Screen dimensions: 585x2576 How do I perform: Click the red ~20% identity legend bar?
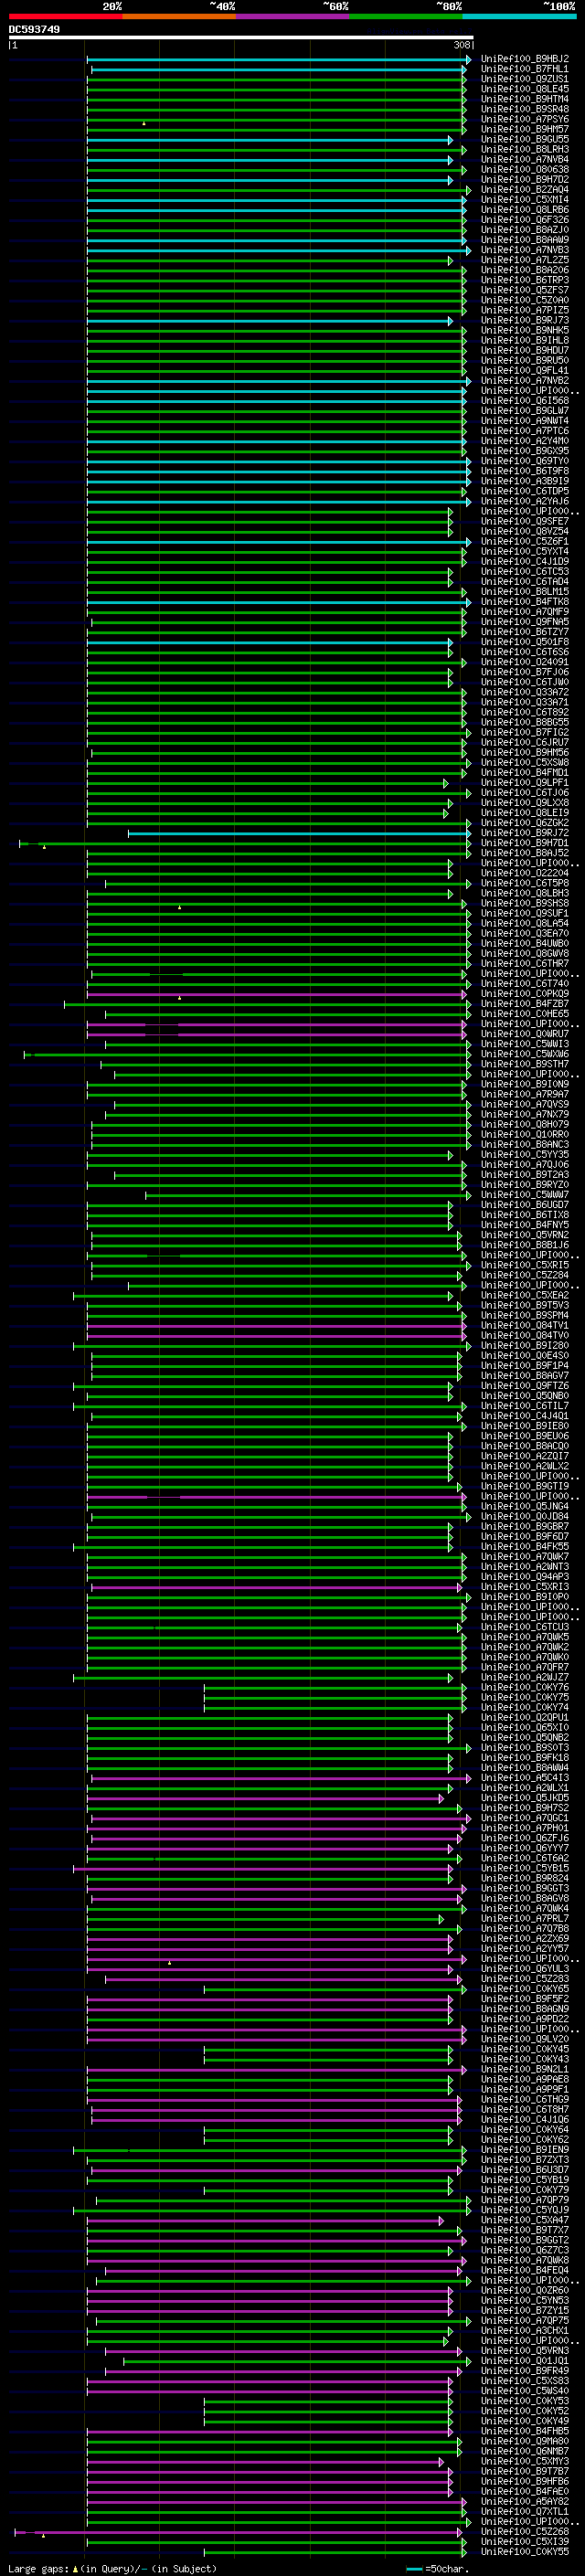[x=65, y=16]
